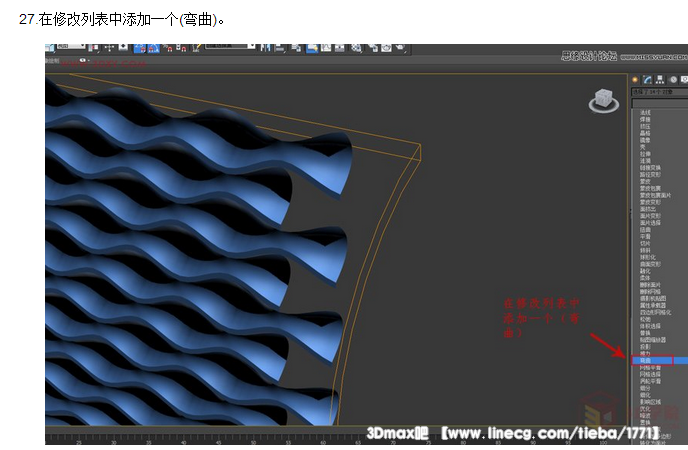This screenshot has height=450, width=688.
Task: Choose 四边形网格化 in the modifier list
Action: tap(656, 312)
